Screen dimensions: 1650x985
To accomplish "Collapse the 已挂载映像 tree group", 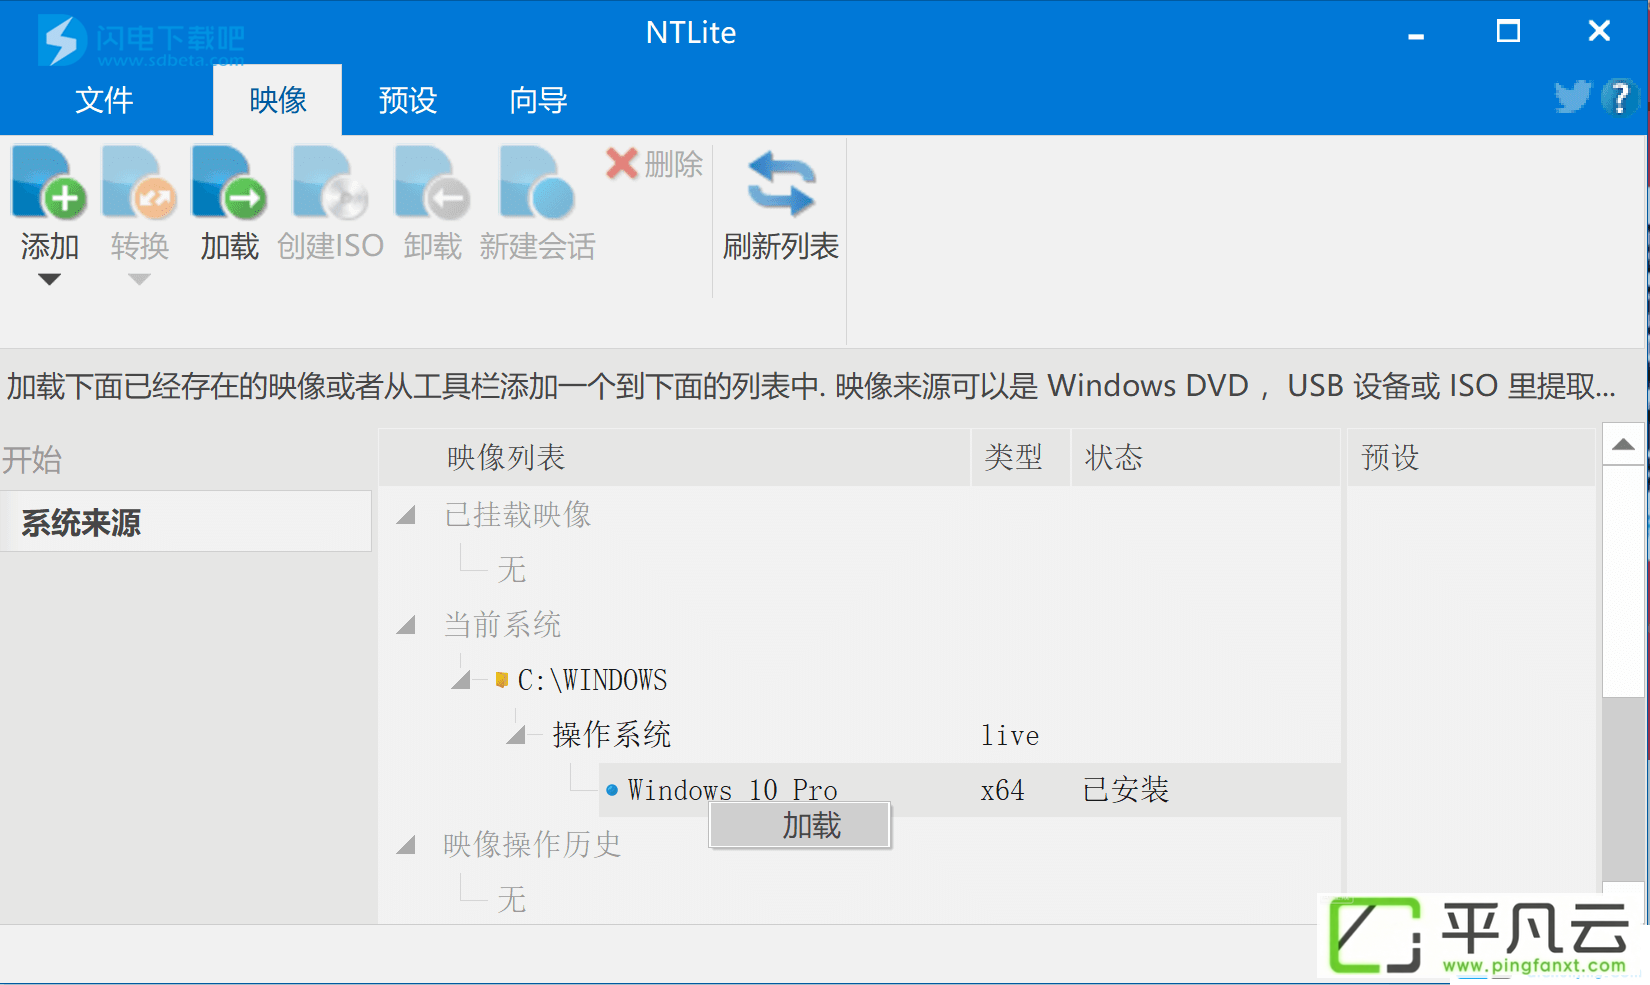I will click(406, 516).
